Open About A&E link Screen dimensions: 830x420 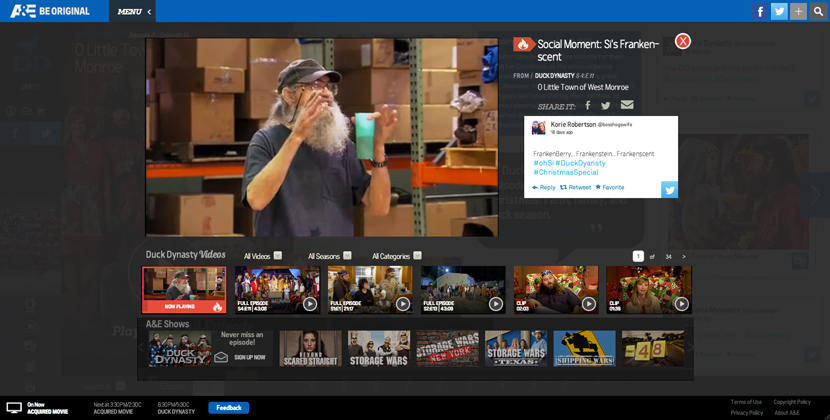787,413
